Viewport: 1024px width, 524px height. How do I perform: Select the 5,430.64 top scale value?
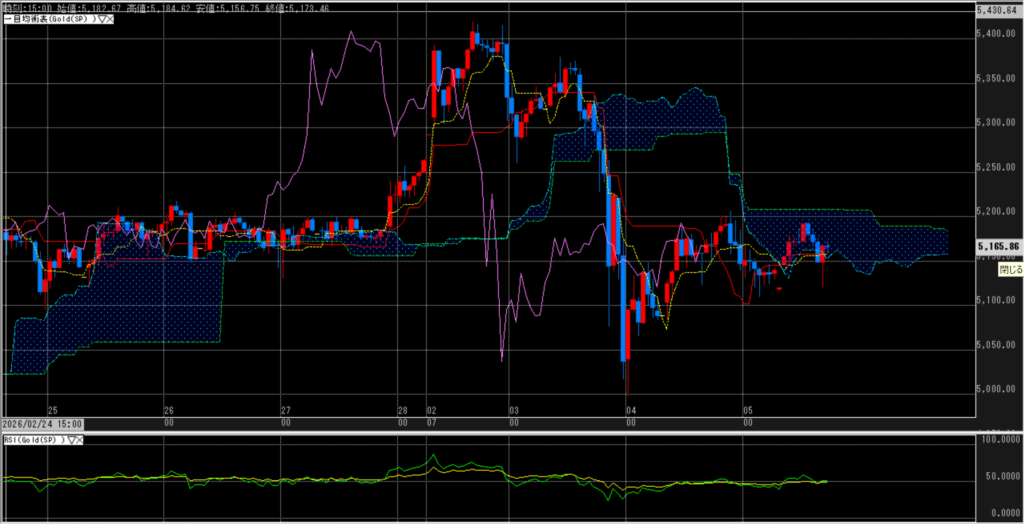[996, 10]
